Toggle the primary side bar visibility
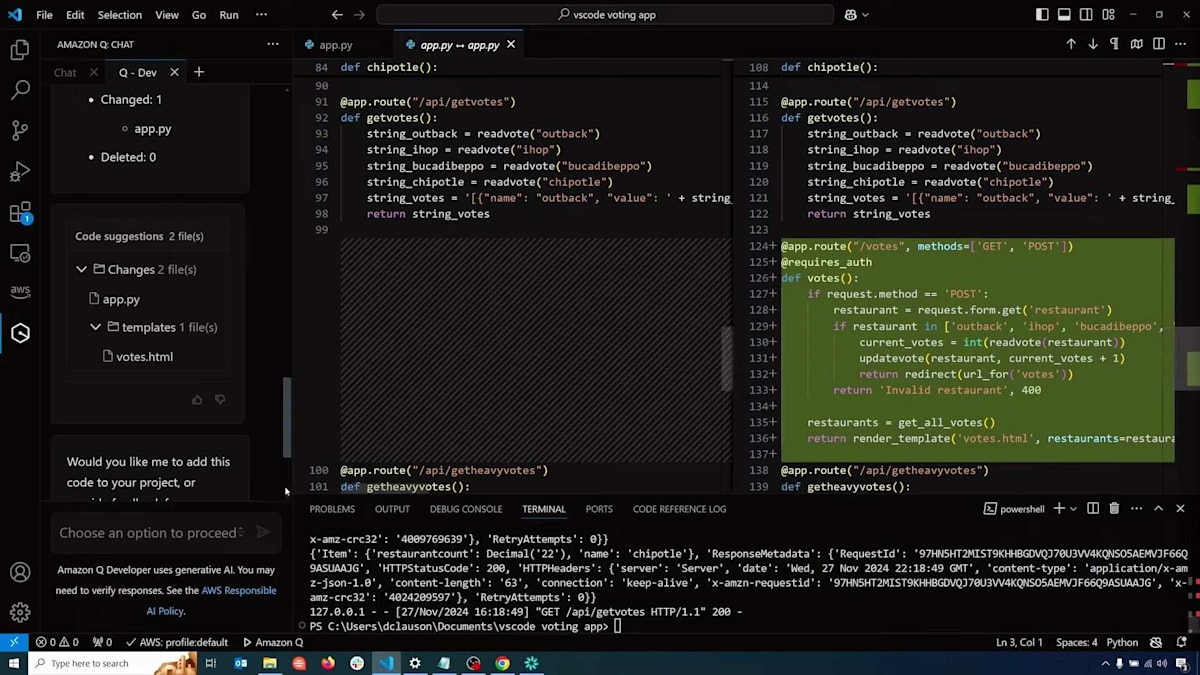 tap(1042, 15)
